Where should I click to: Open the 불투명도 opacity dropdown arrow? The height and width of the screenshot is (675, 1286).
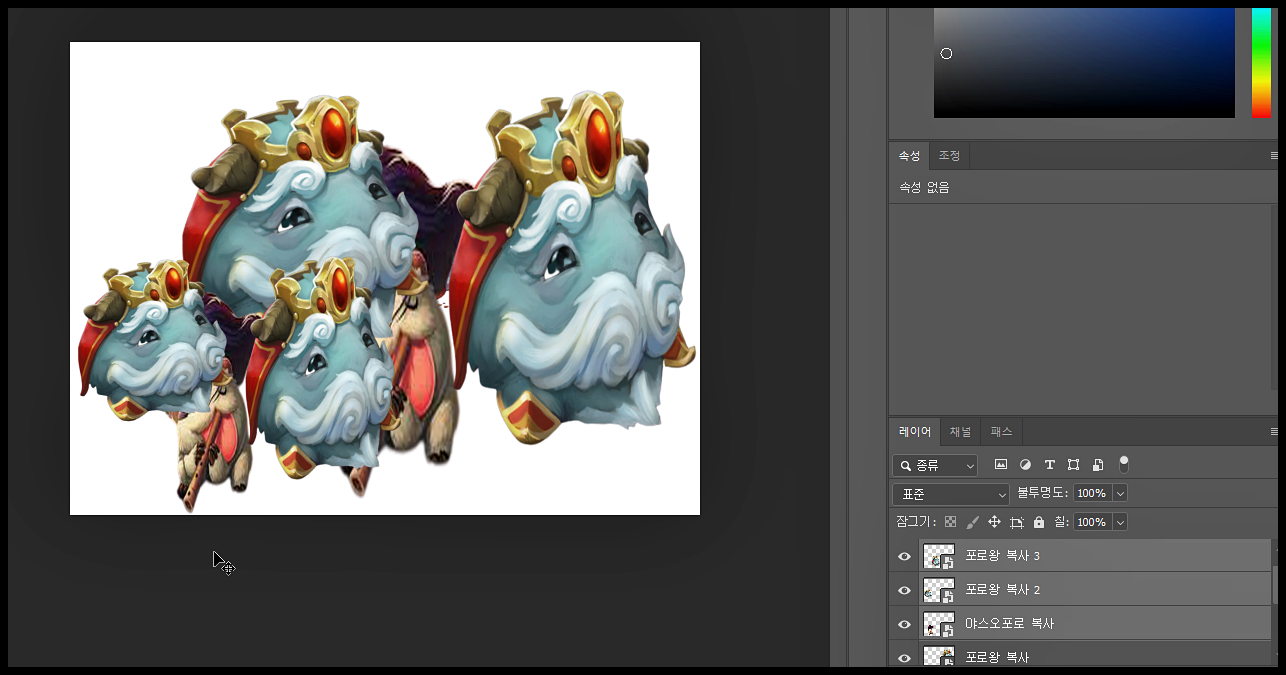[1120, 493]
